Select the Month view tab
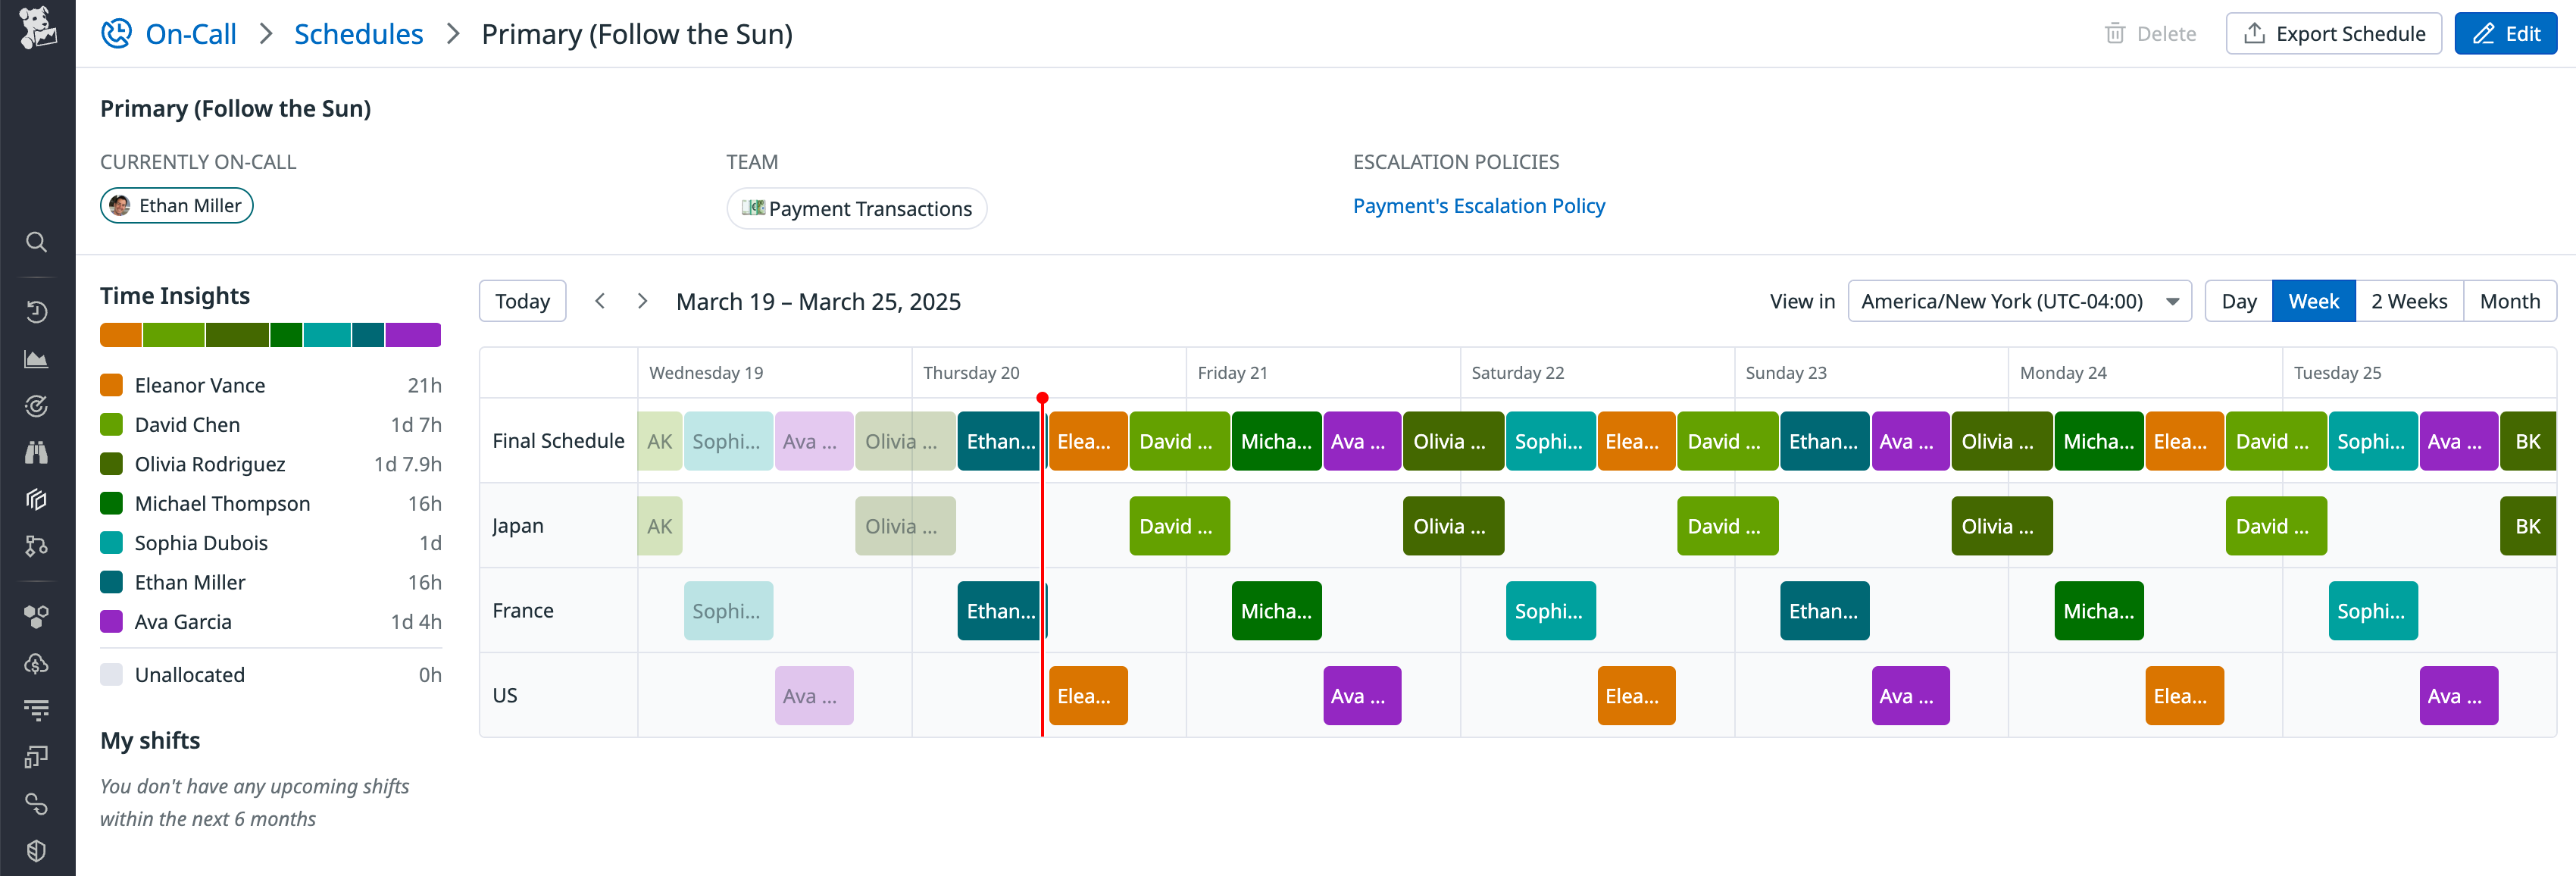This screenshot has height=876, width=2576. (2510, 300)
